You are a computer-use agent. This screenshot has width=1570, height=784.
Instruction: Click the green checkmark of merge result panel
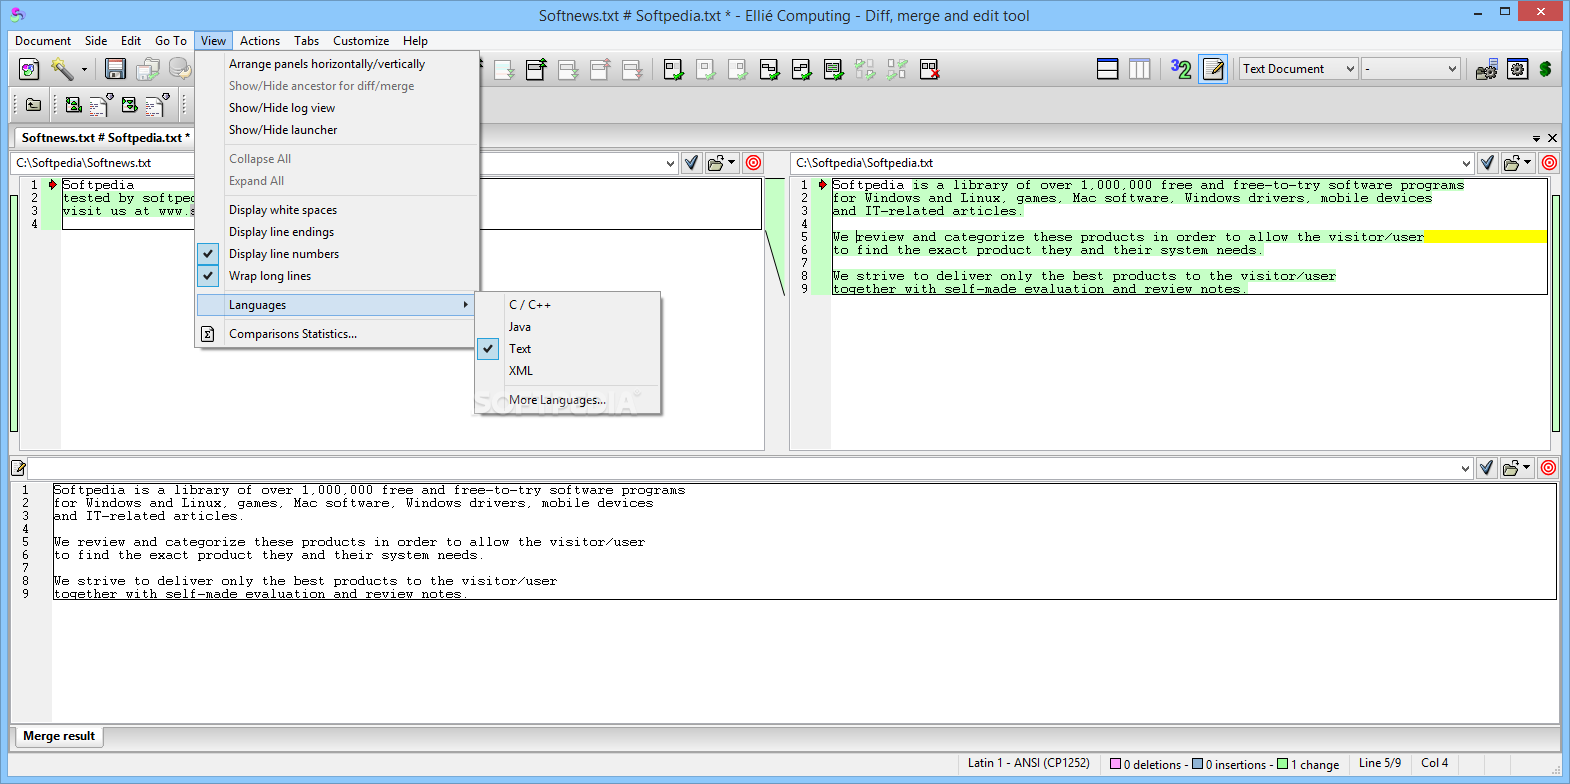point(1486,468)
